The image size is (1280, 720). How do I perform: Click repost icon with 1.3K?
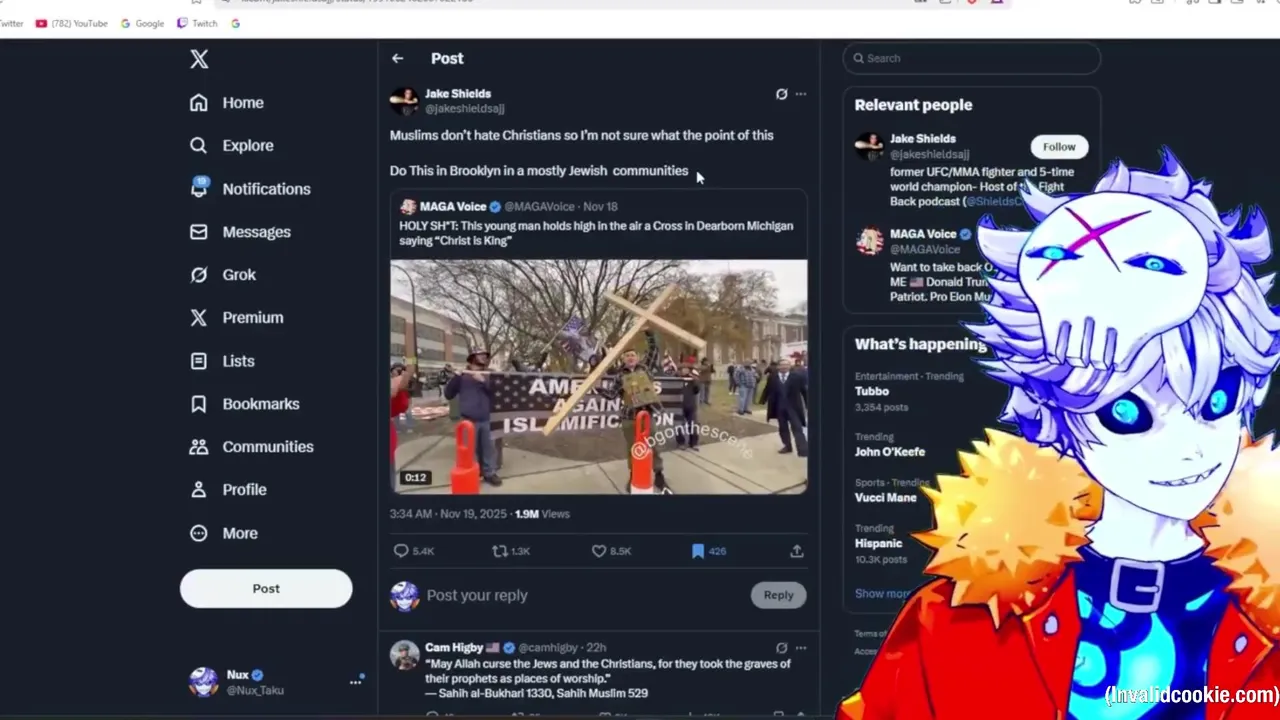(500, 551)
